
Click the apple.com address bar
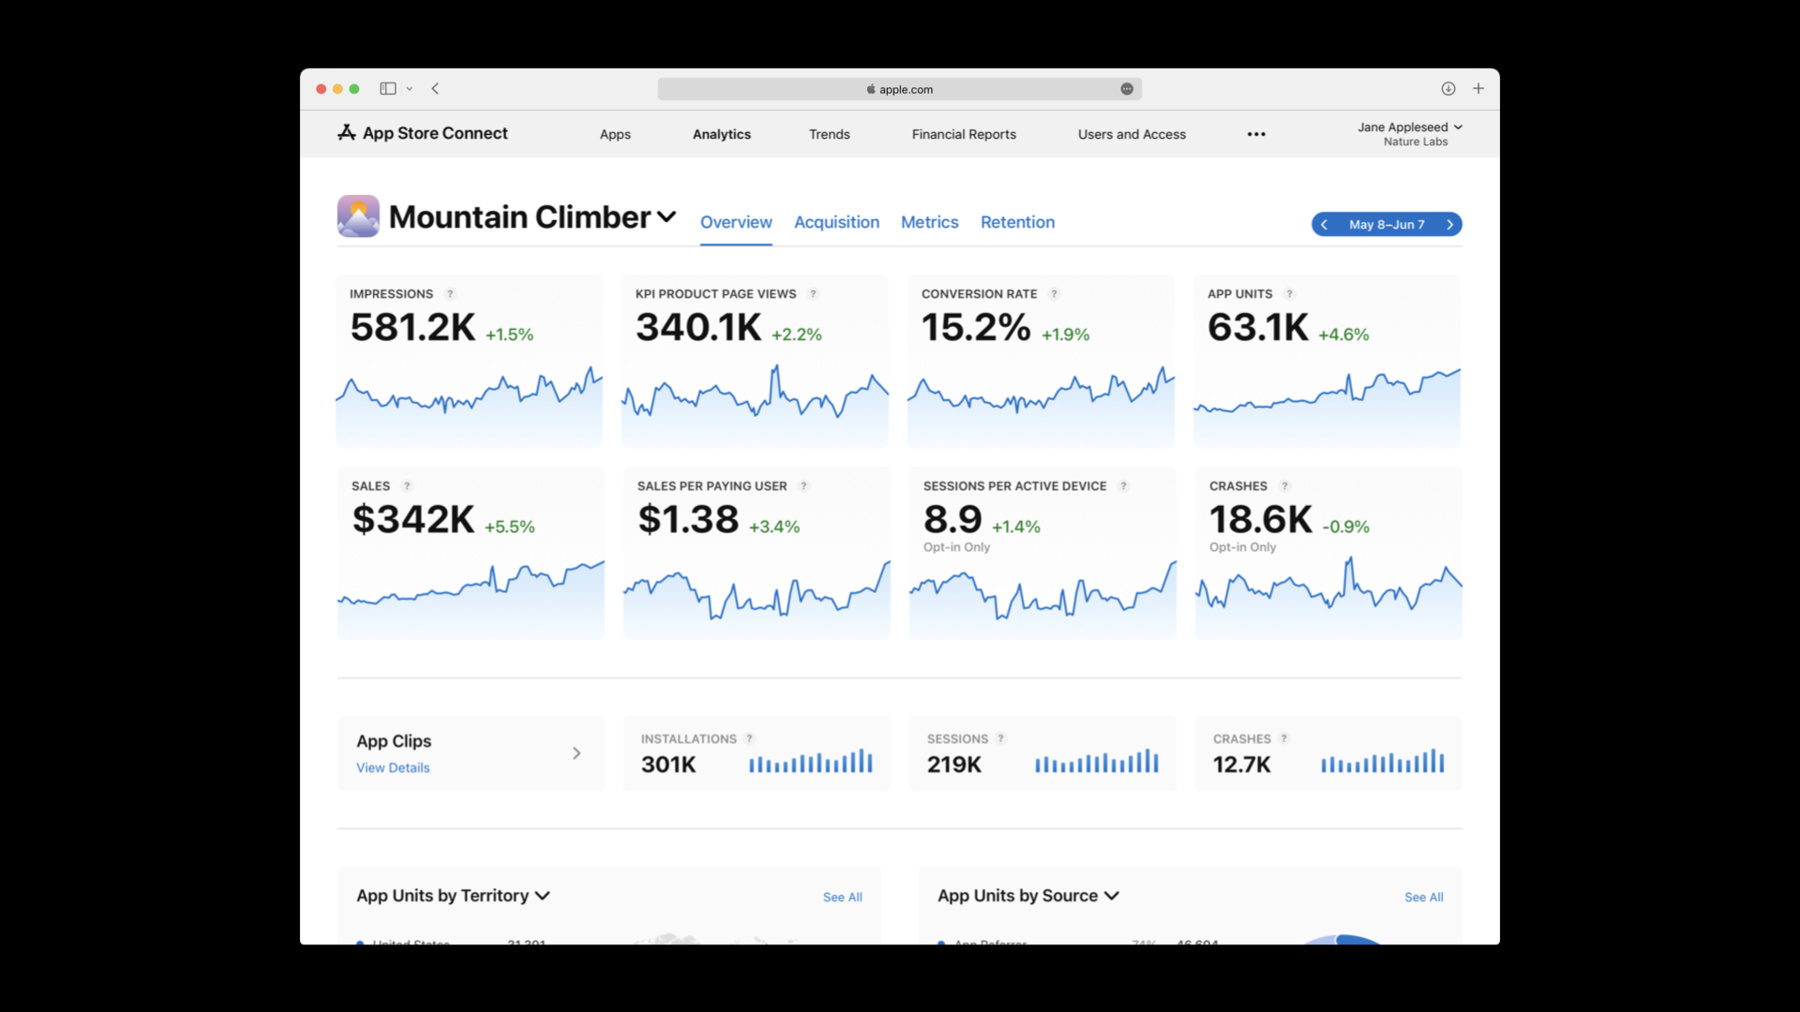pos(899,89)
